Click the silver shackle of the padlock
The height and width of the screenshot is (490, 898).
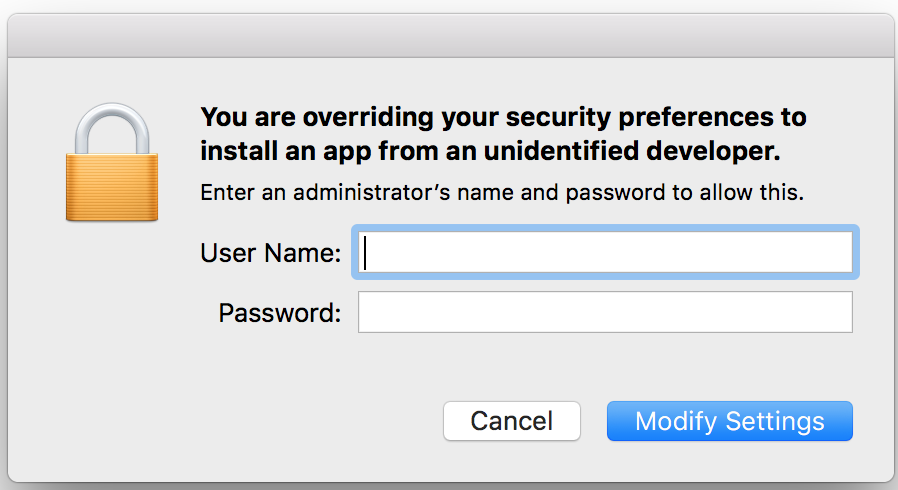tap(112, 129)
